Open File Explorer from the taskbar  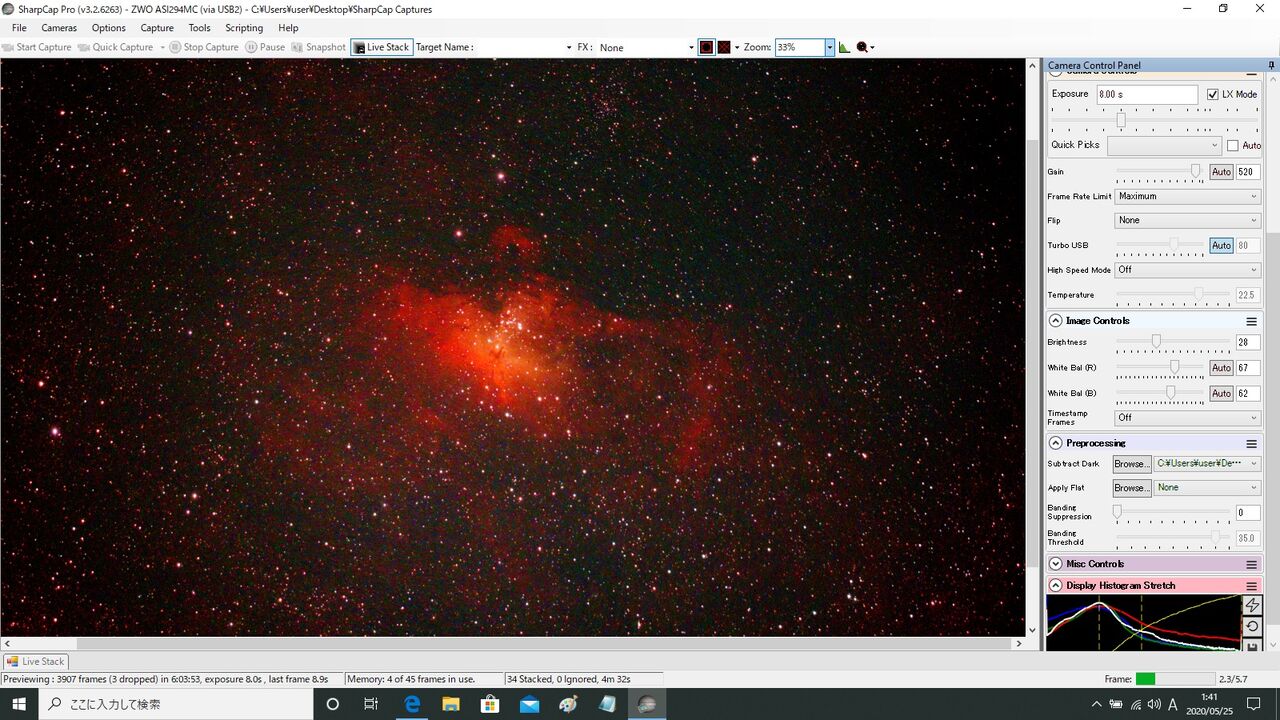point(450,704)
